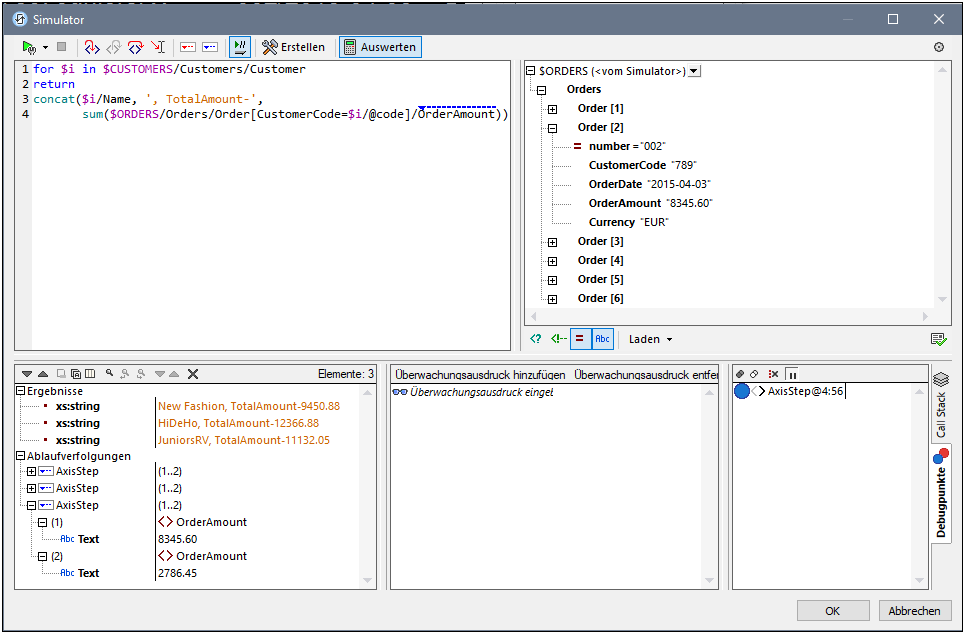The width and height of the screenshot is (965, 634).
Task: Collapse the Order [2] tree node
Action: [552, 128]
